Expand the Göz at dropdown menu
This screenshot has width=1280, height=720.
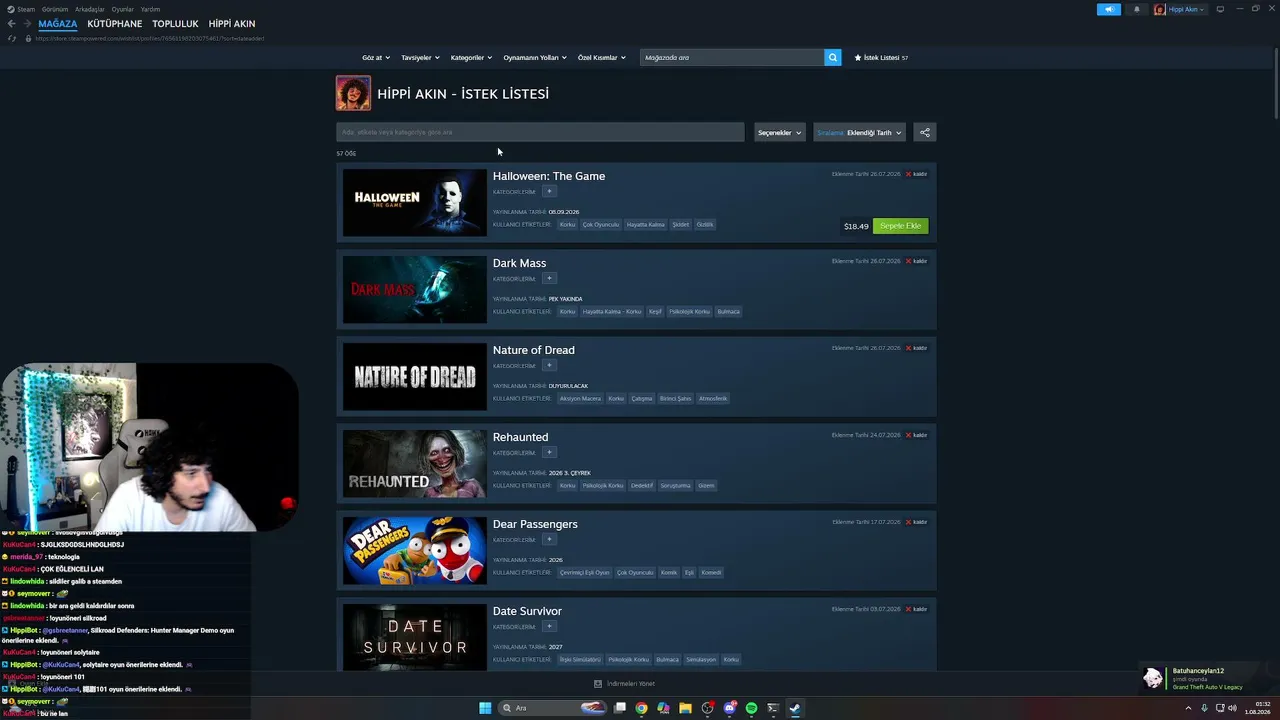[x=376, y=58]
